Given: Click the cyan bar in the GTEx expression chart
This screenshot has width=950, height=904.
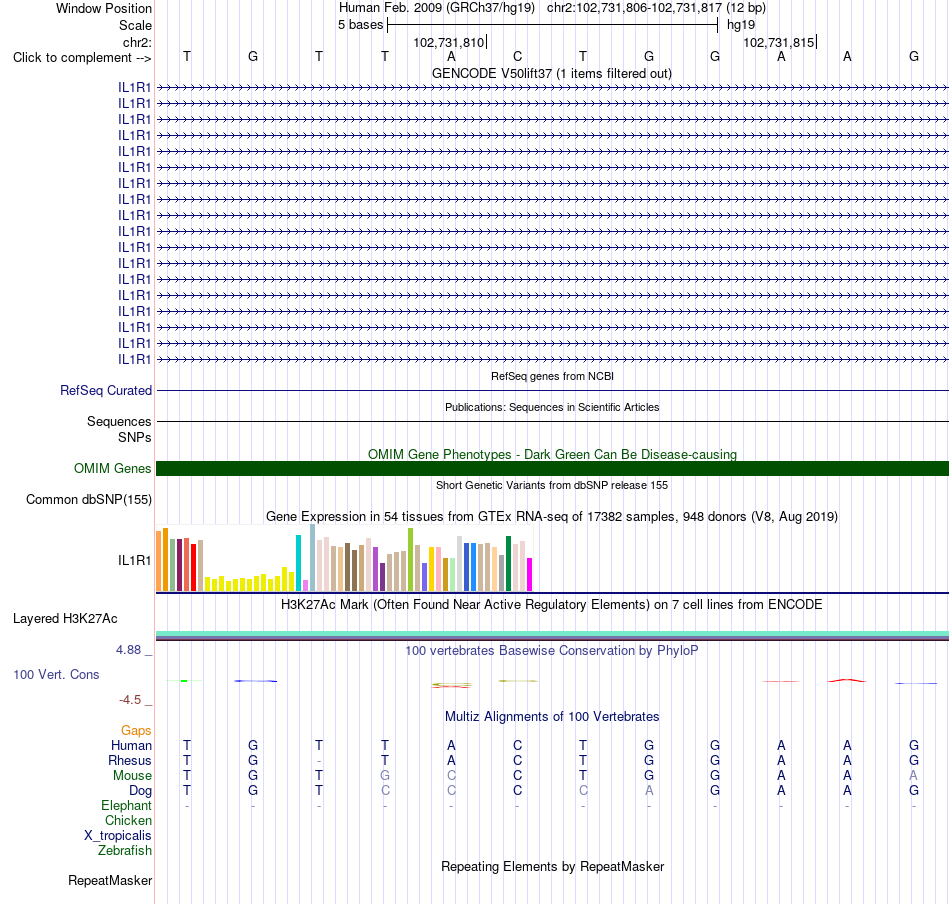Looking at the screenshot, I should click(x=298, y=563).
